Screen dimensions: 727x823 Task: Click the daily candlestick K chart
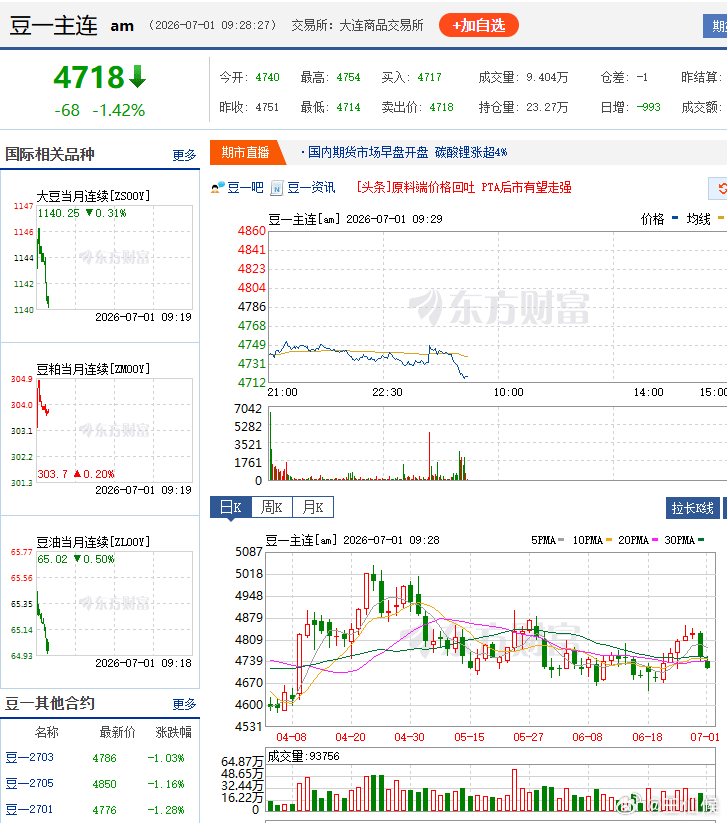pyautogui.click(x=490, y=639)
